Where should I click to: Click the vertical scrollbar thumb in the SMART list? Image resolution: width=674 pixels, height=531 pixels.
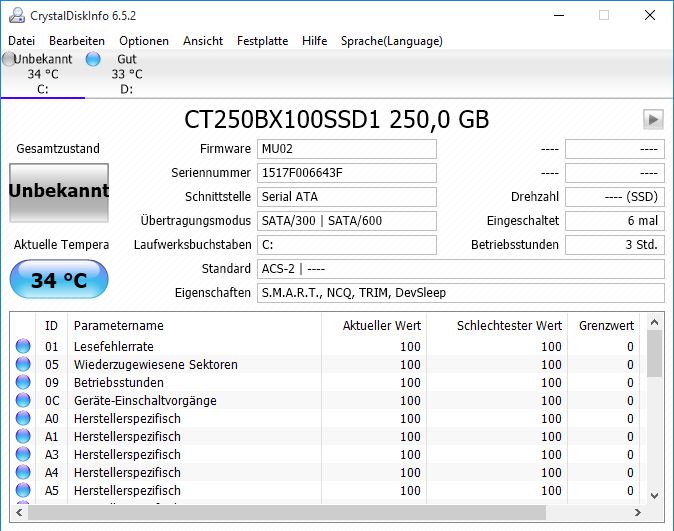click(x=654, y=353)
